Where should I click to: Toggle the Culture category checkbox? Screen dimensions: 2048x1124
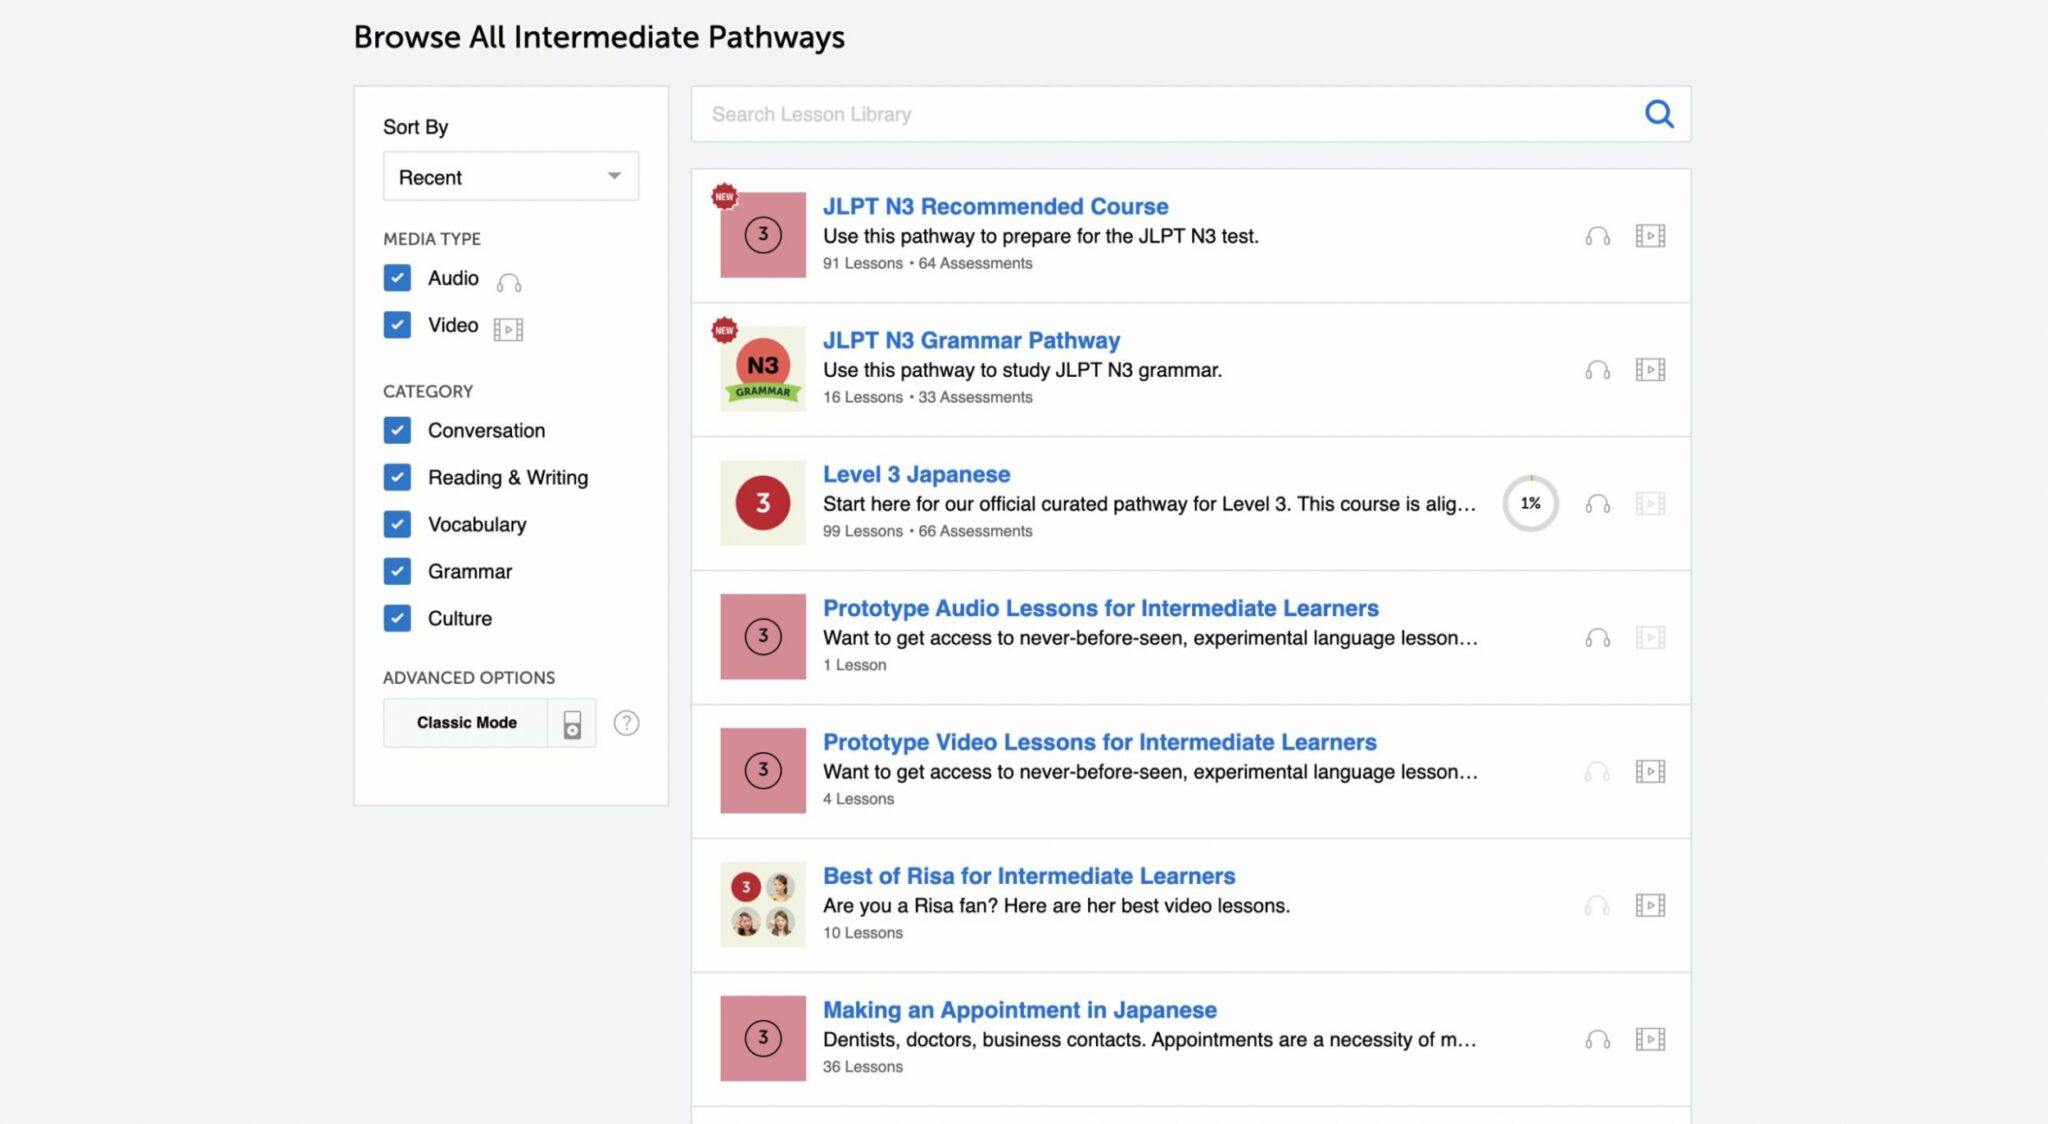point(397,618)
